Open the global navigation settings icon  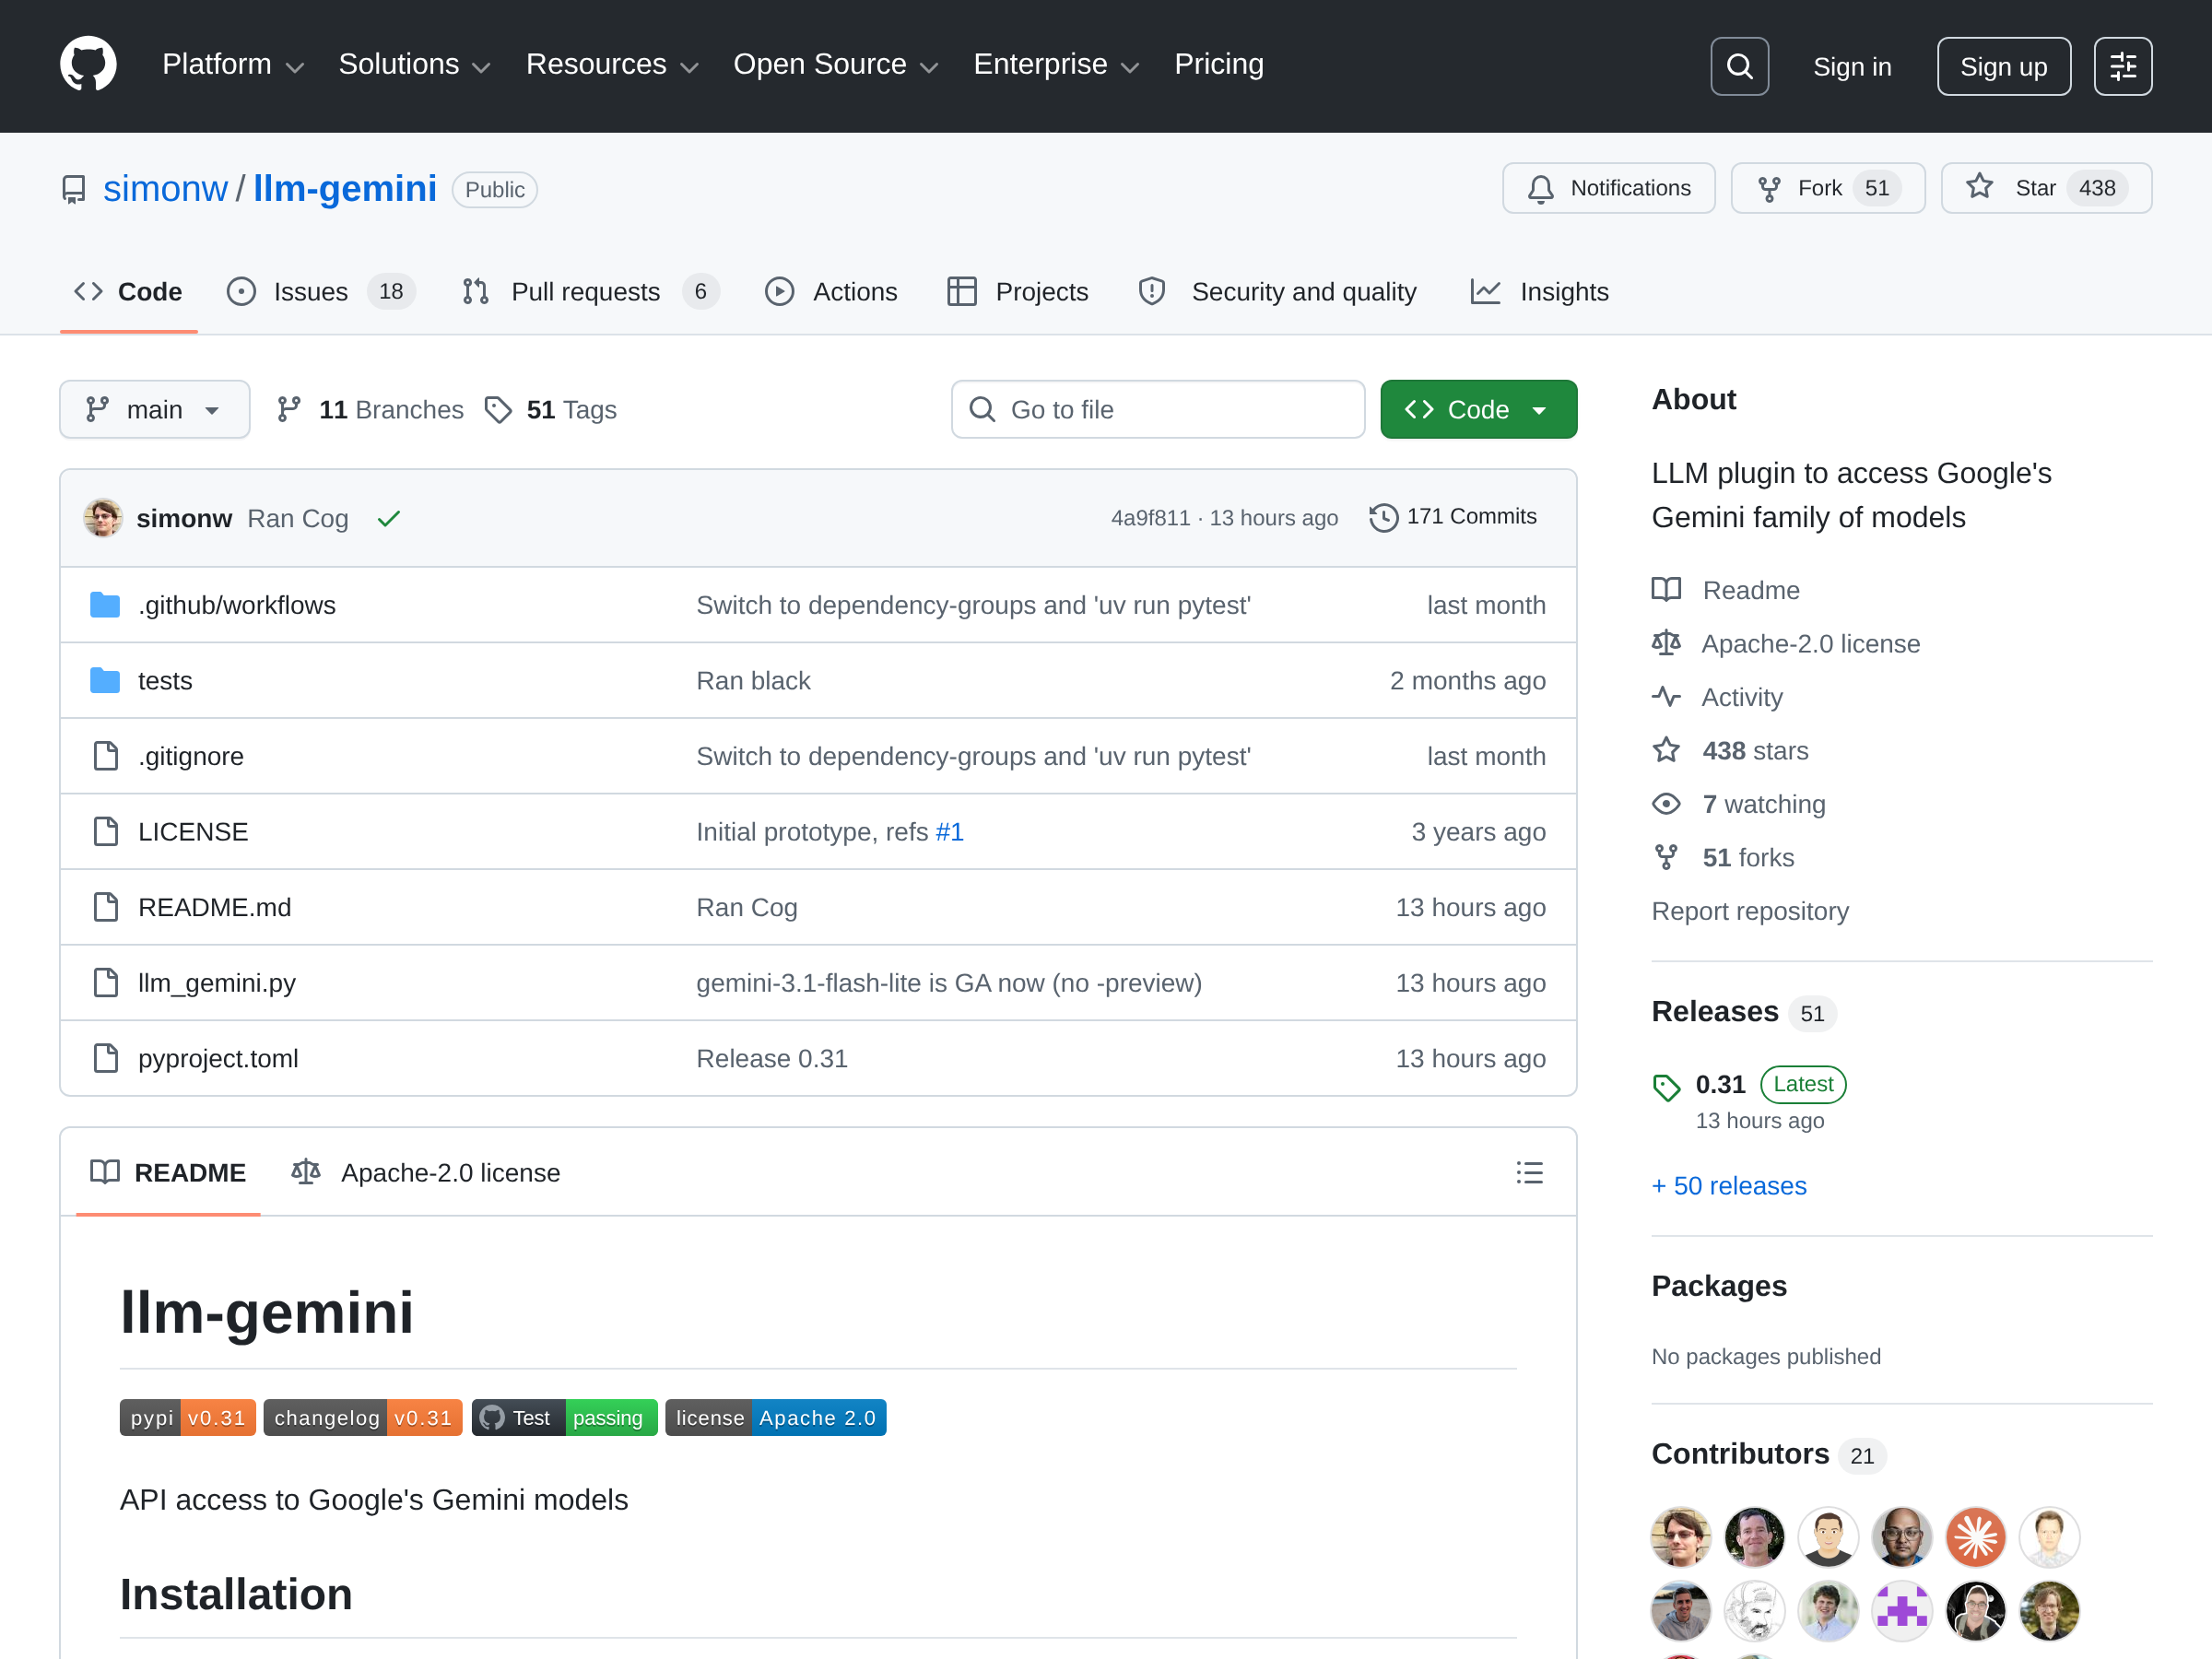(2122, 66)
